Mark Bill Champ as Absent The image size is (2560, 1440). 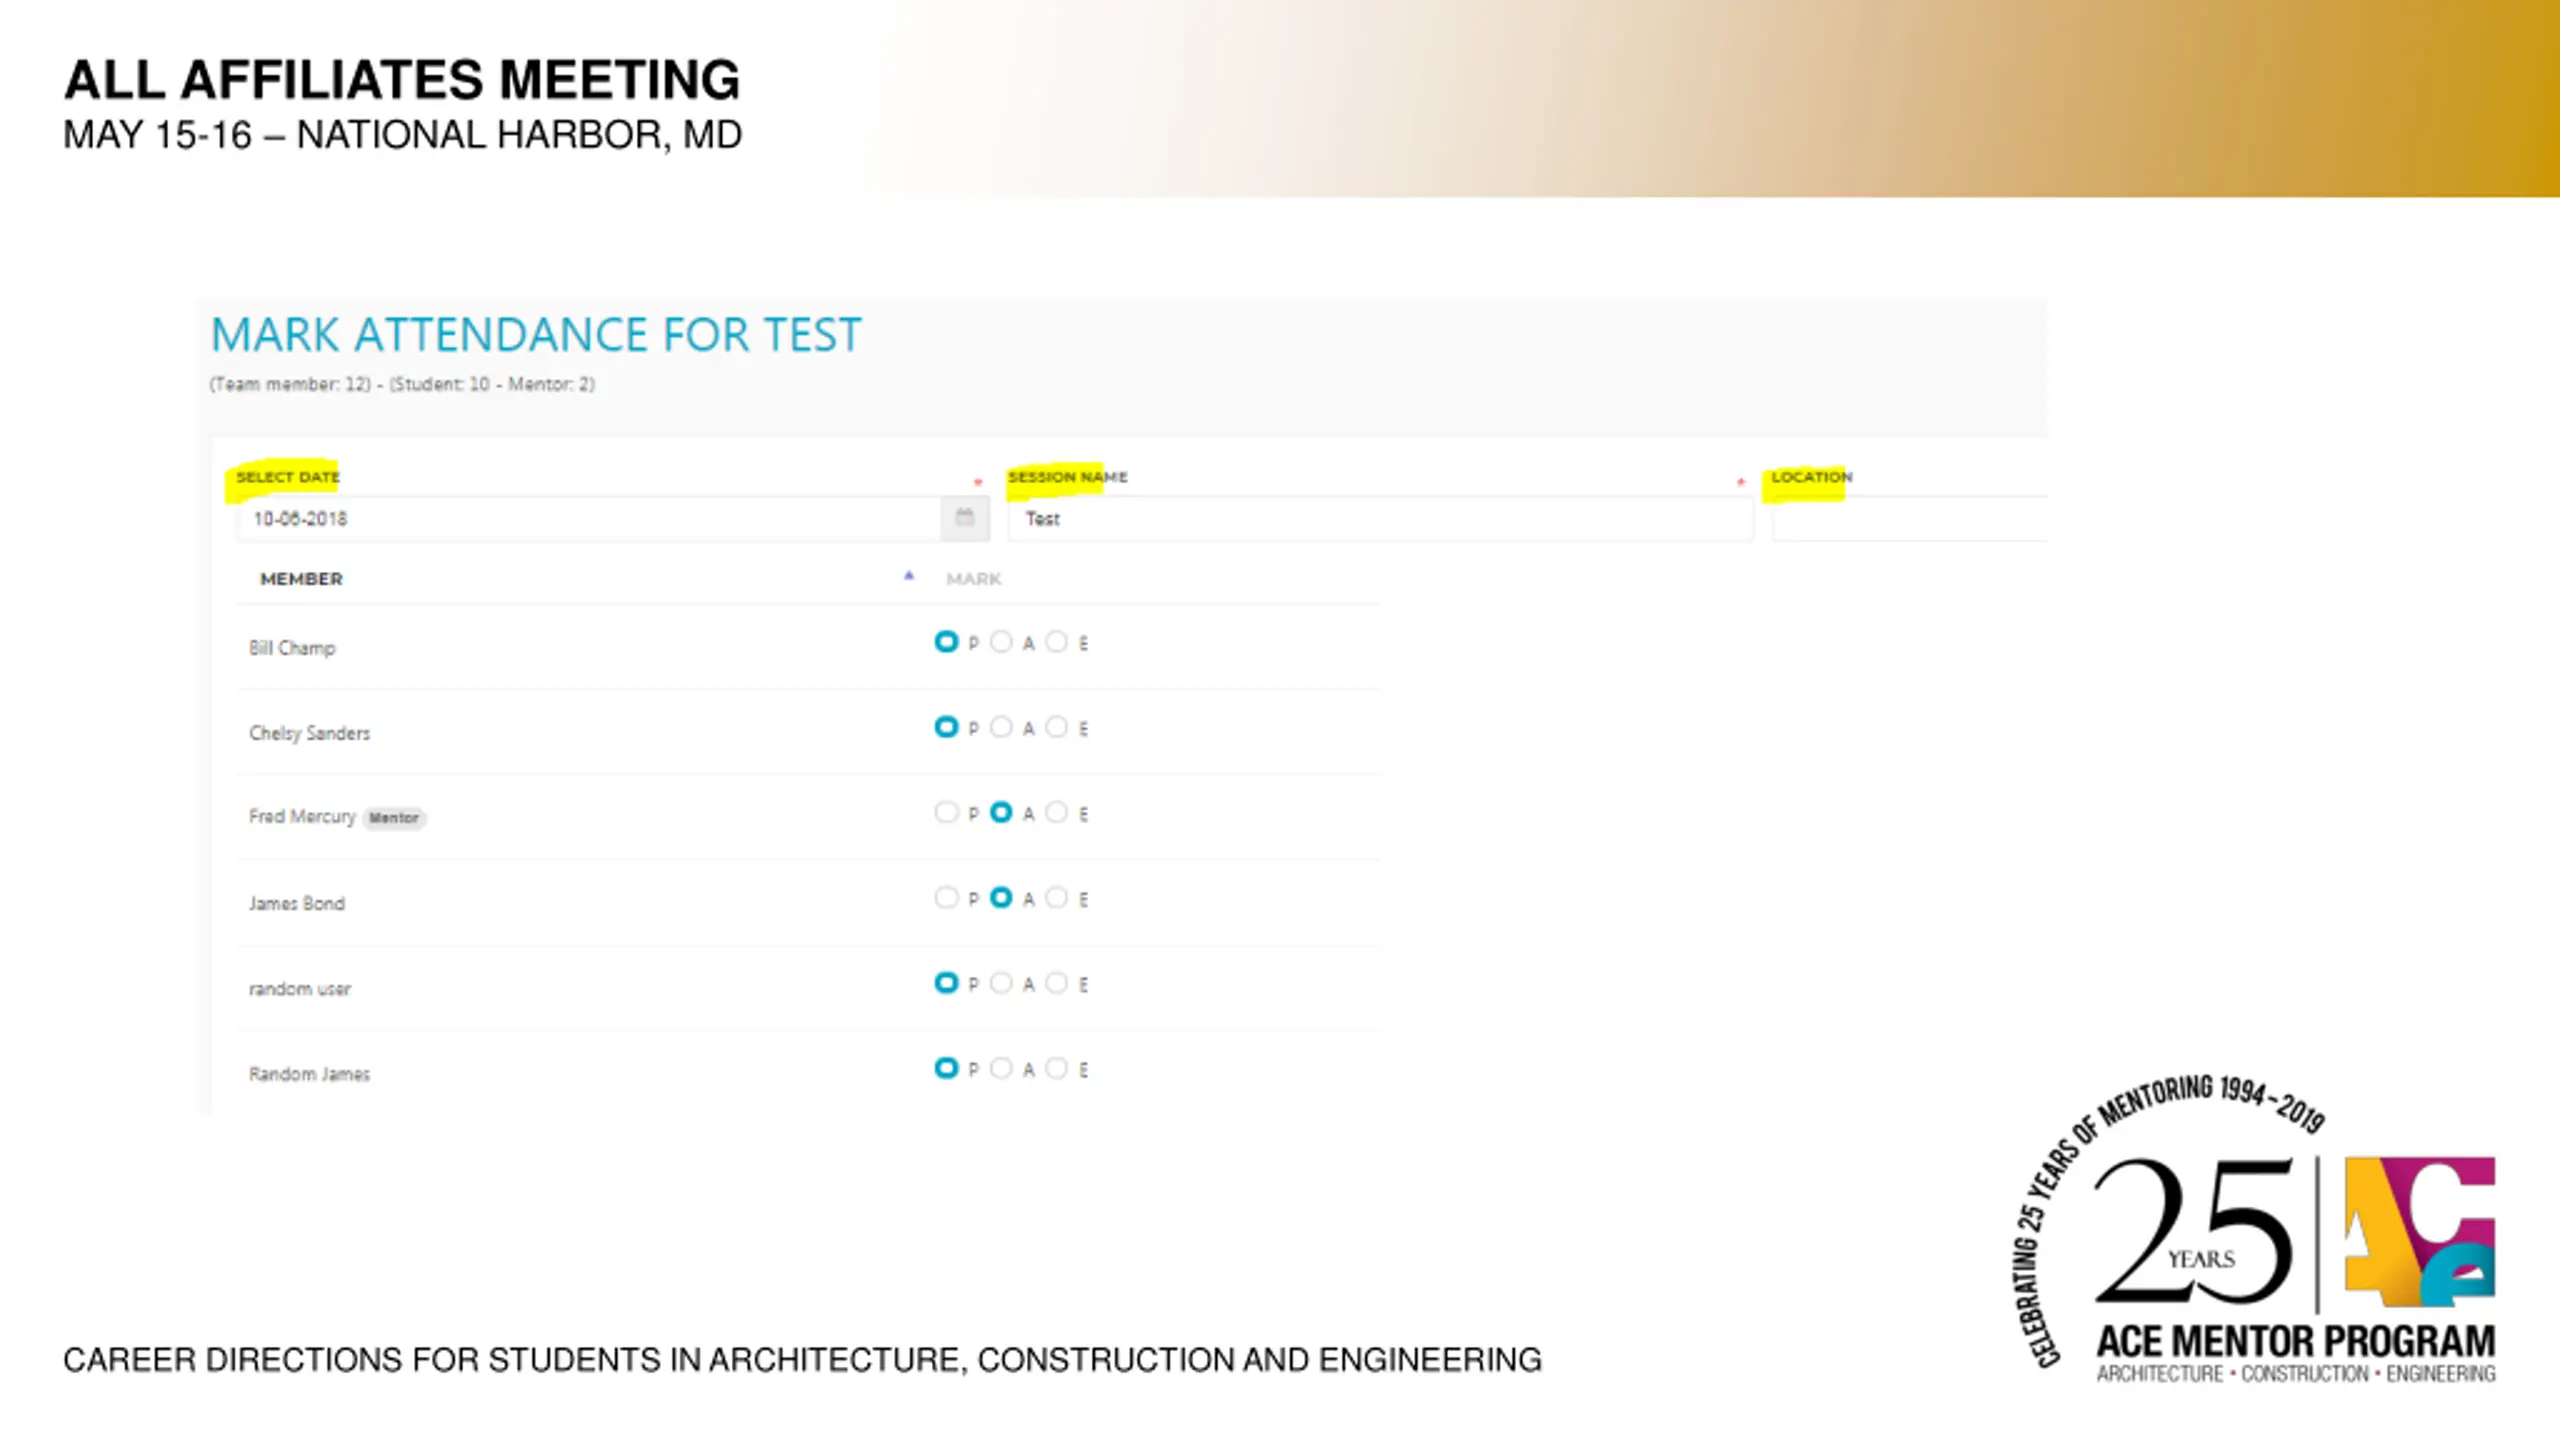pos(1001,642)
